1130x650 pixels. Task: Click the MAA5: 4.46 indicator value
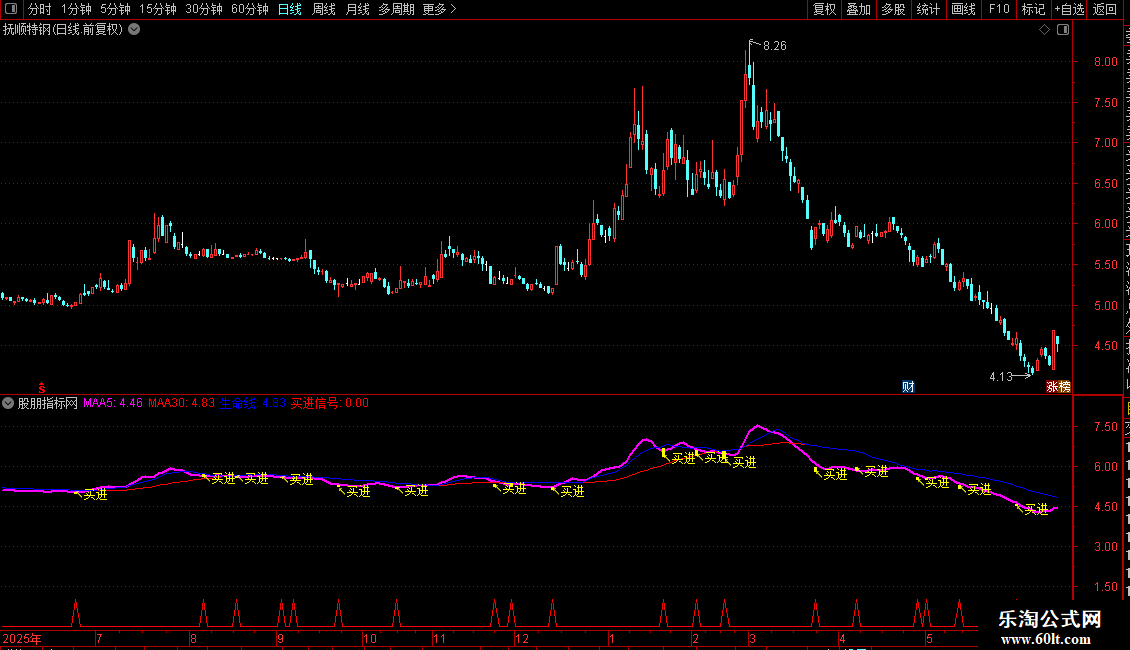coord(113,403)
